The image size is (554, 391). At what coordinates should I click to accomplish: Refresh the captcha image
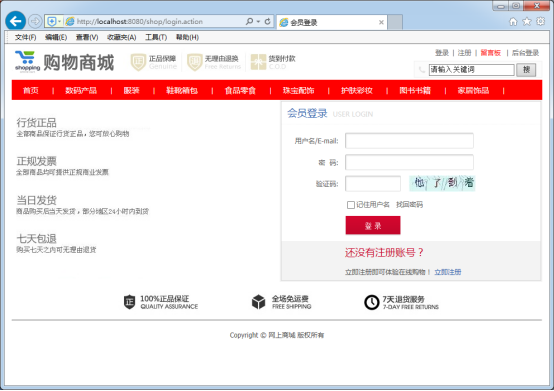tap(442, 183)
